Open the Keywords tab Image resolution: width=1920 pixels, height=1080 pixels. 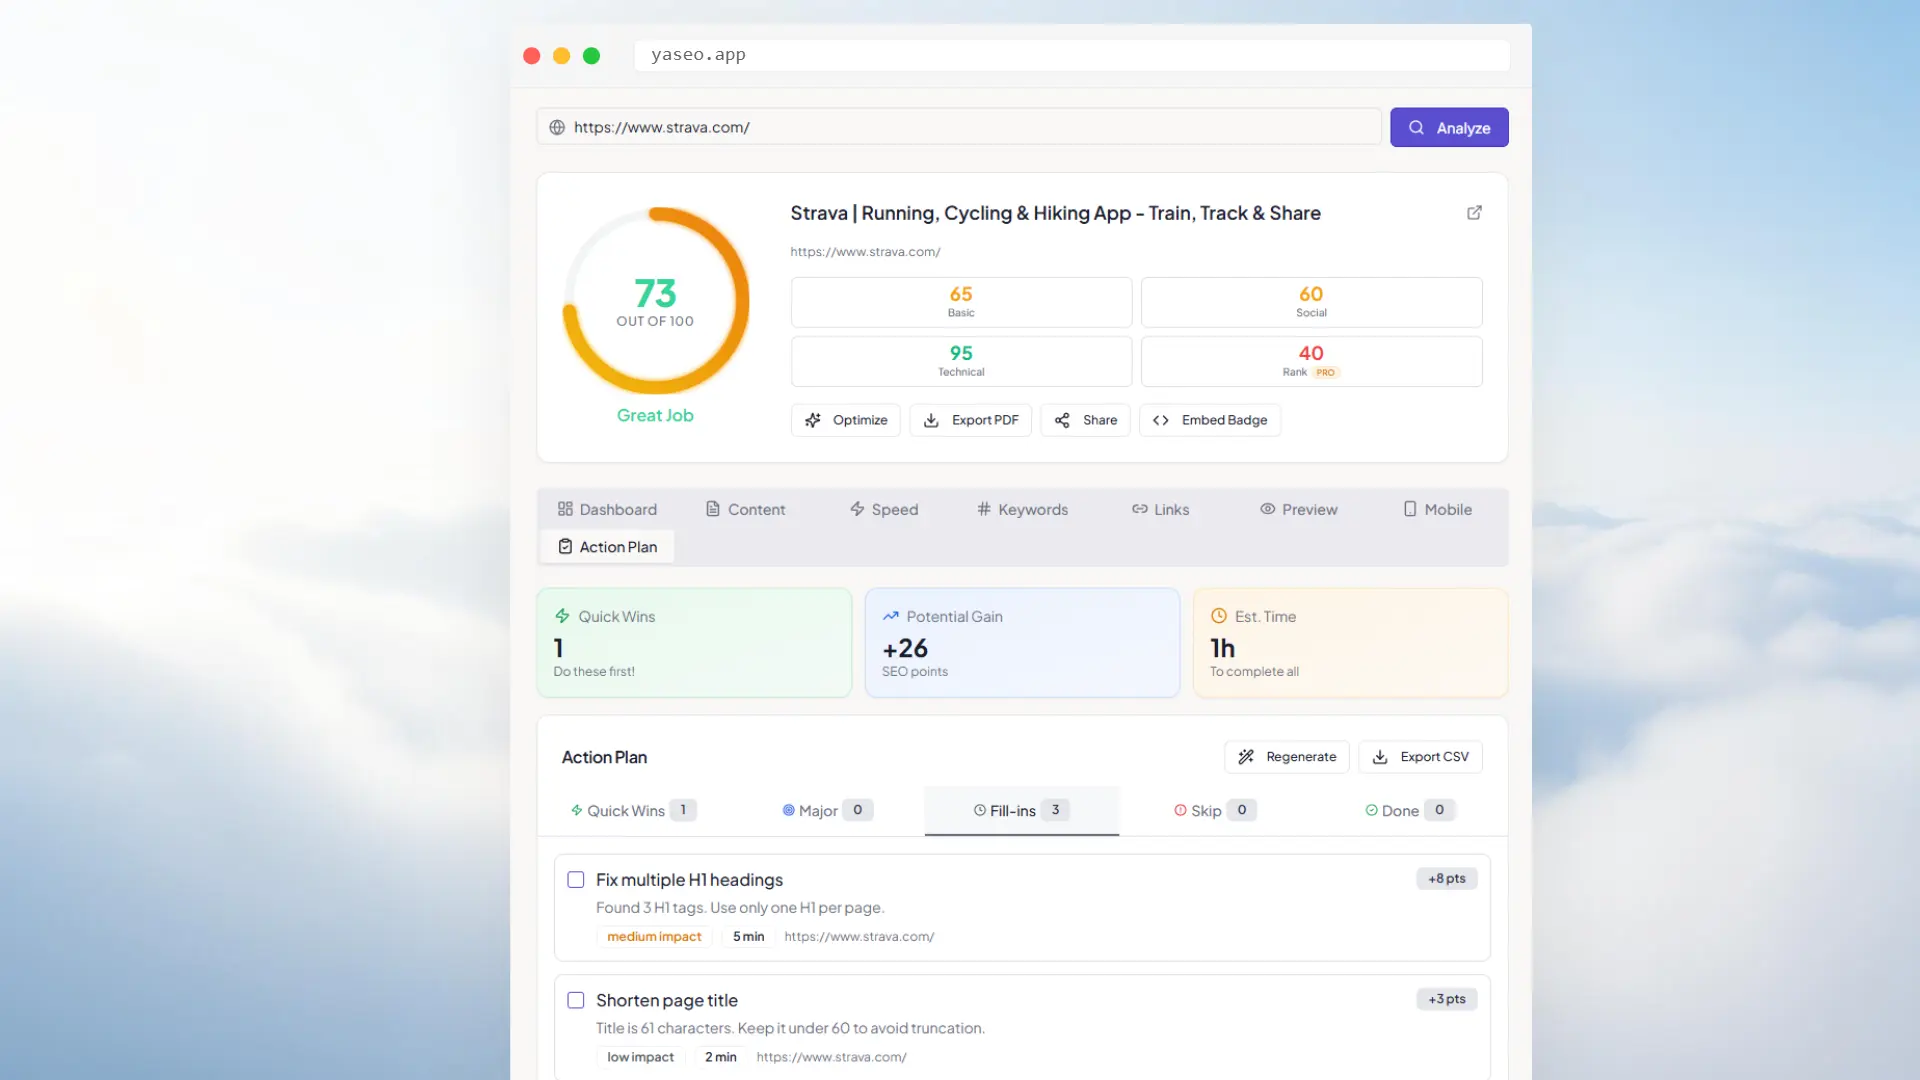click(x=1022, y=510)
